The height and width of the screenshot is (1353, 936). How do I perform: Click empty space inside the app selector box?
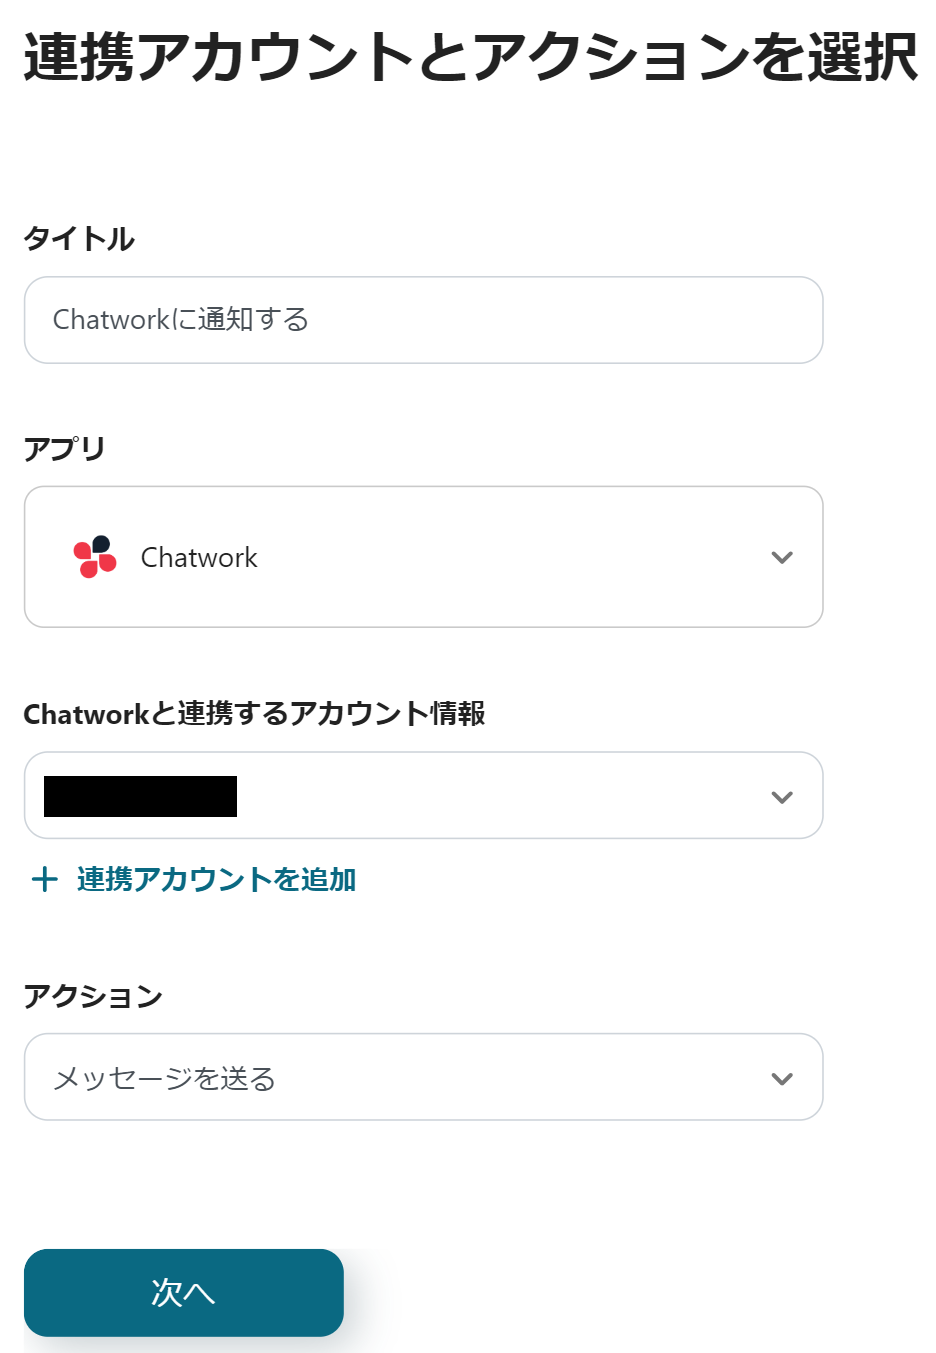click(500, 557)
